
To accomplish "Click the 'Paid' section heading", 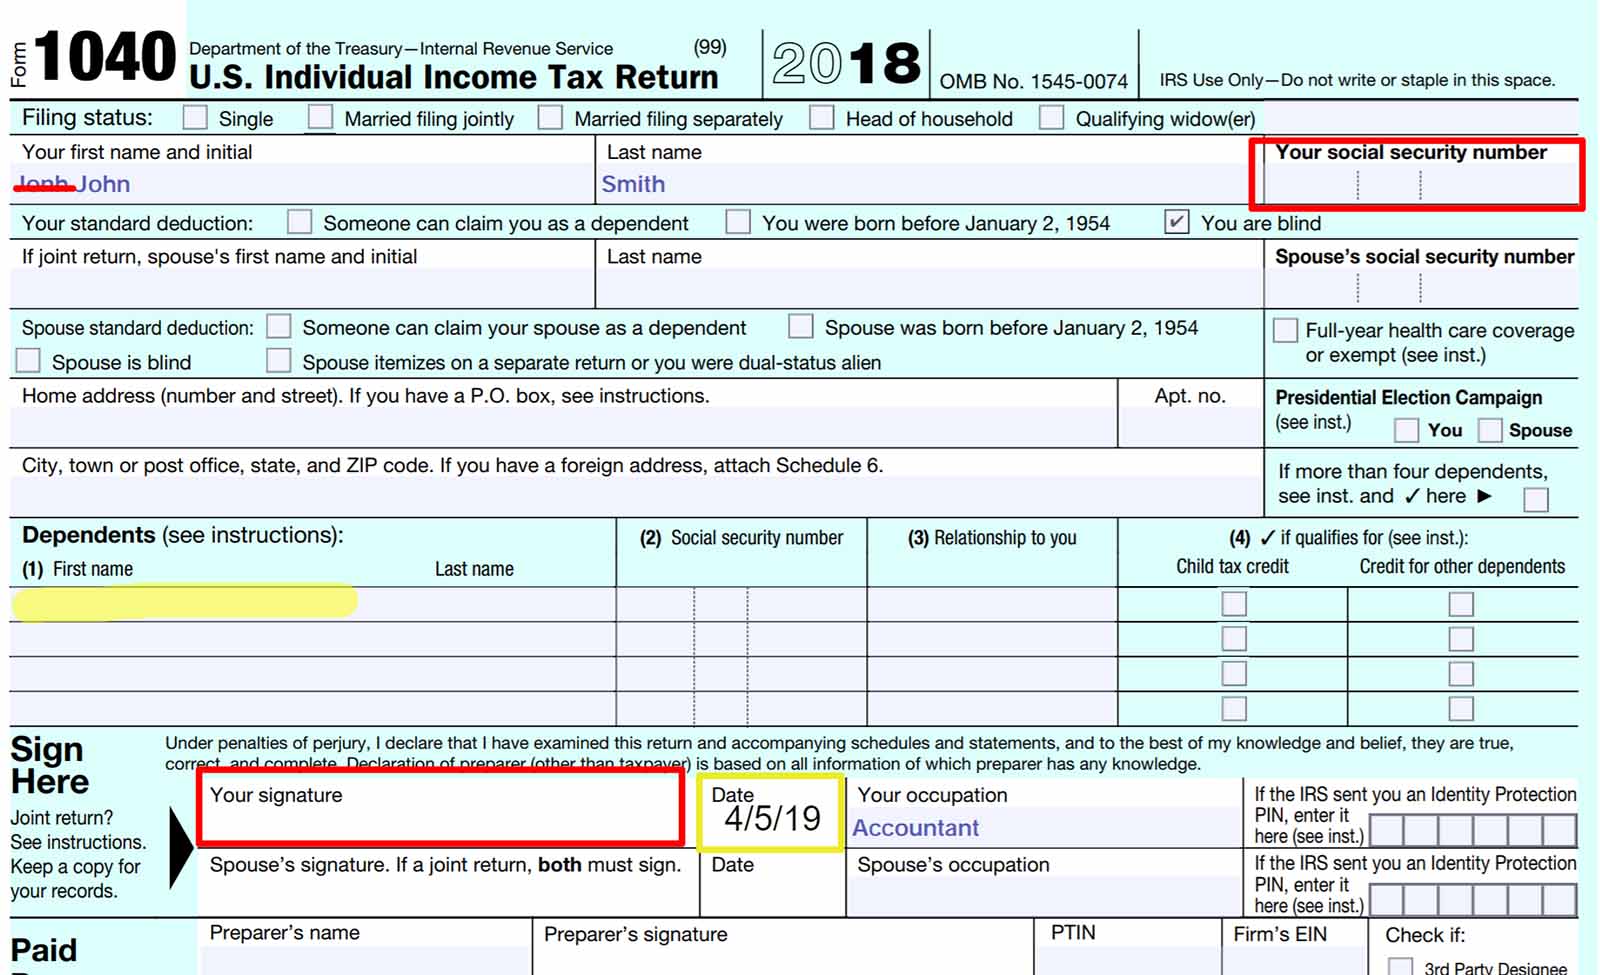I will [44, 950].
